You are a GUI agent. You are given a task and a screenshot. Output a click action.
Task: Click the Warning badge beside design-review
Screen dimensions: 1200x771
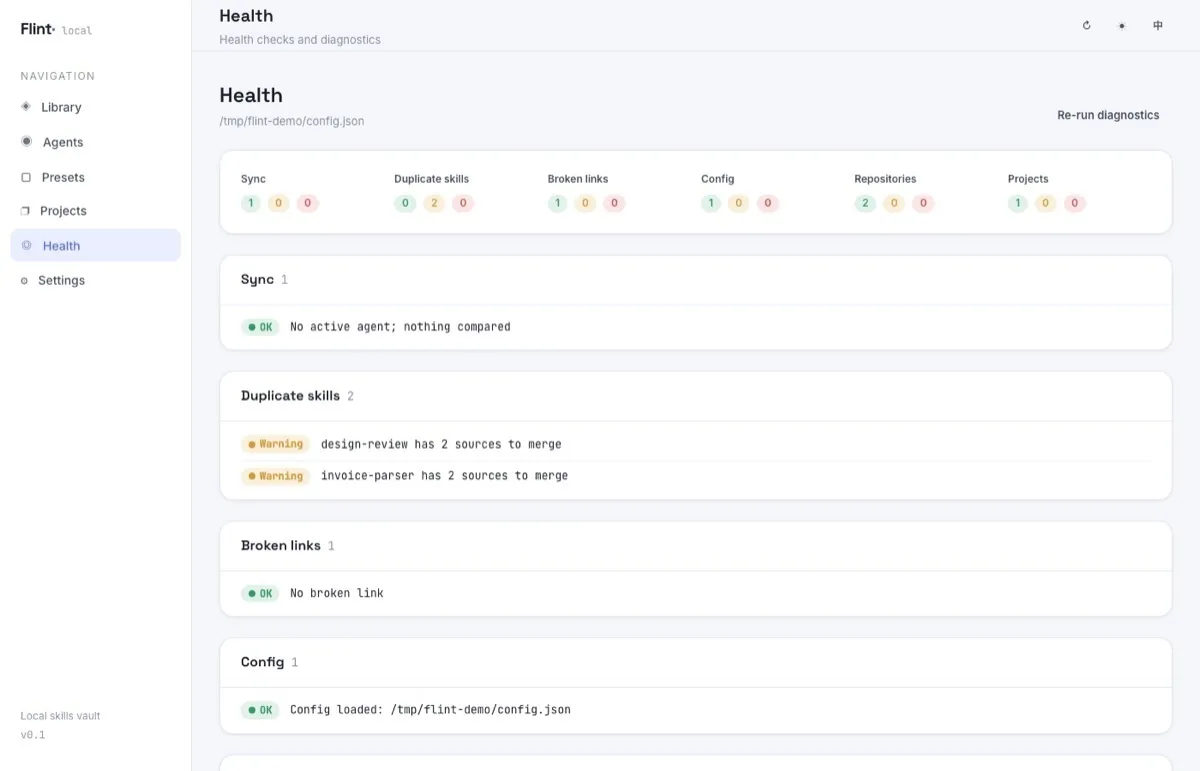click(x=275, y=444)
